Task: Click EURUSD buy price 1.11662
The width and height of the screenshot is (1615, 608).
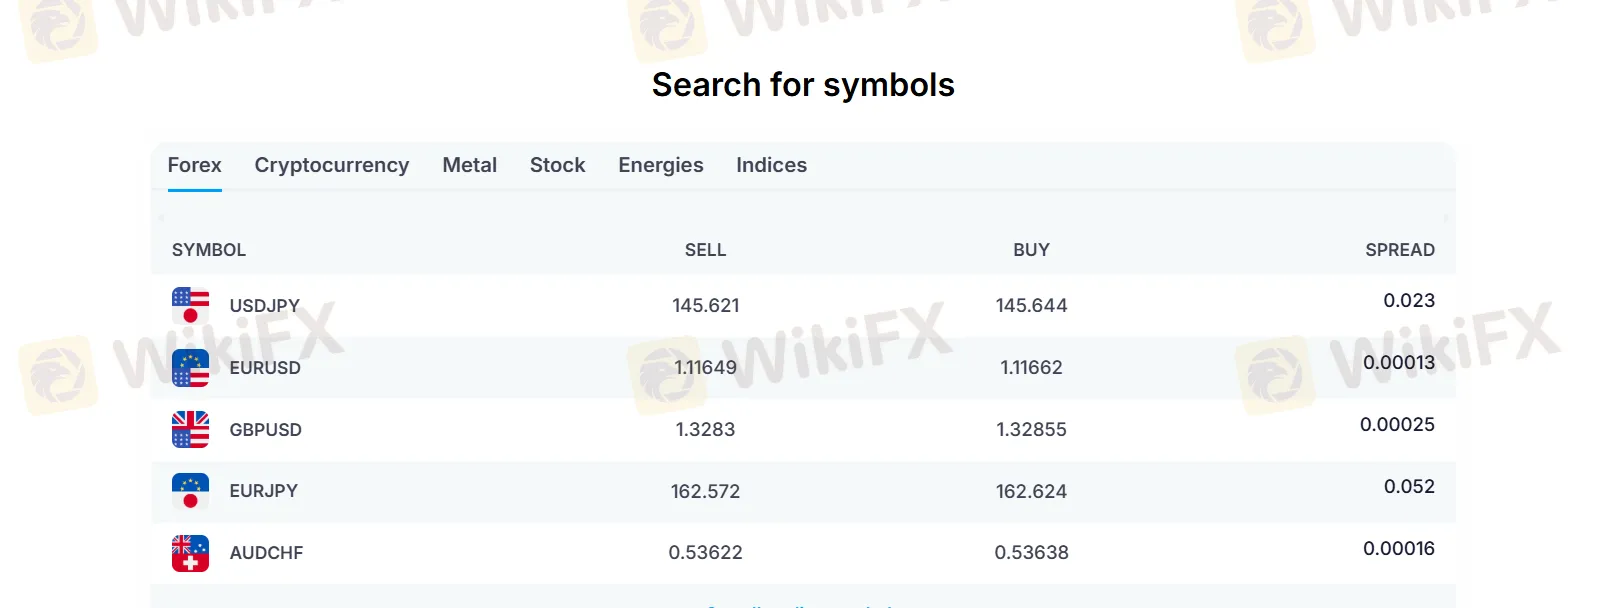Action: (x=1032, y=368)
